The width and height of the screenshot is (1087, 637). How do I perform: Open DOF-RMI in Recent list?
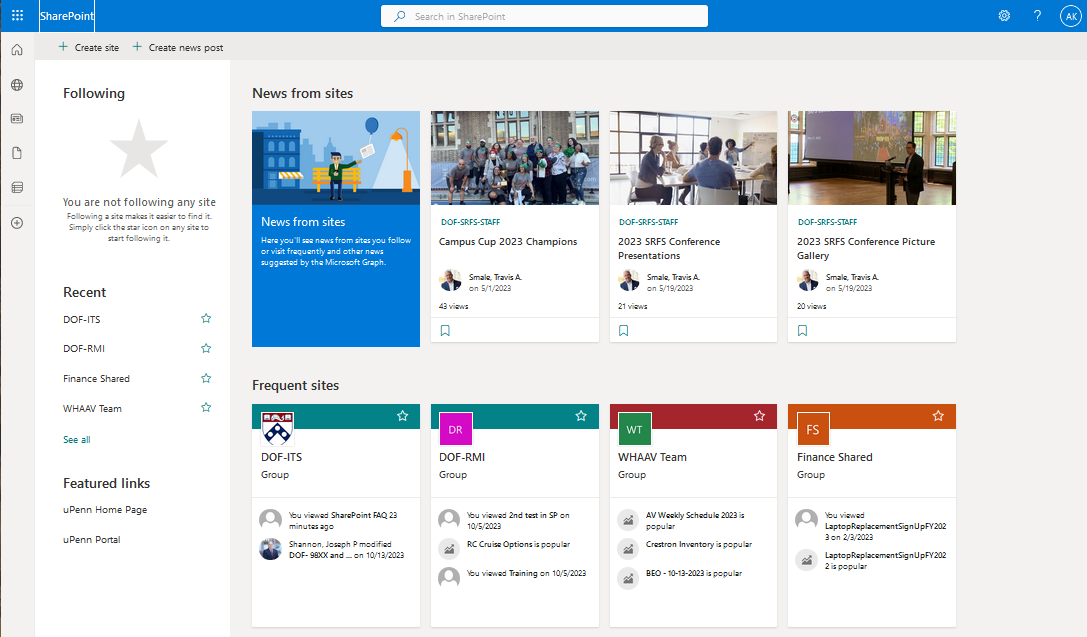pyautogui.click(x=84, y=349)
